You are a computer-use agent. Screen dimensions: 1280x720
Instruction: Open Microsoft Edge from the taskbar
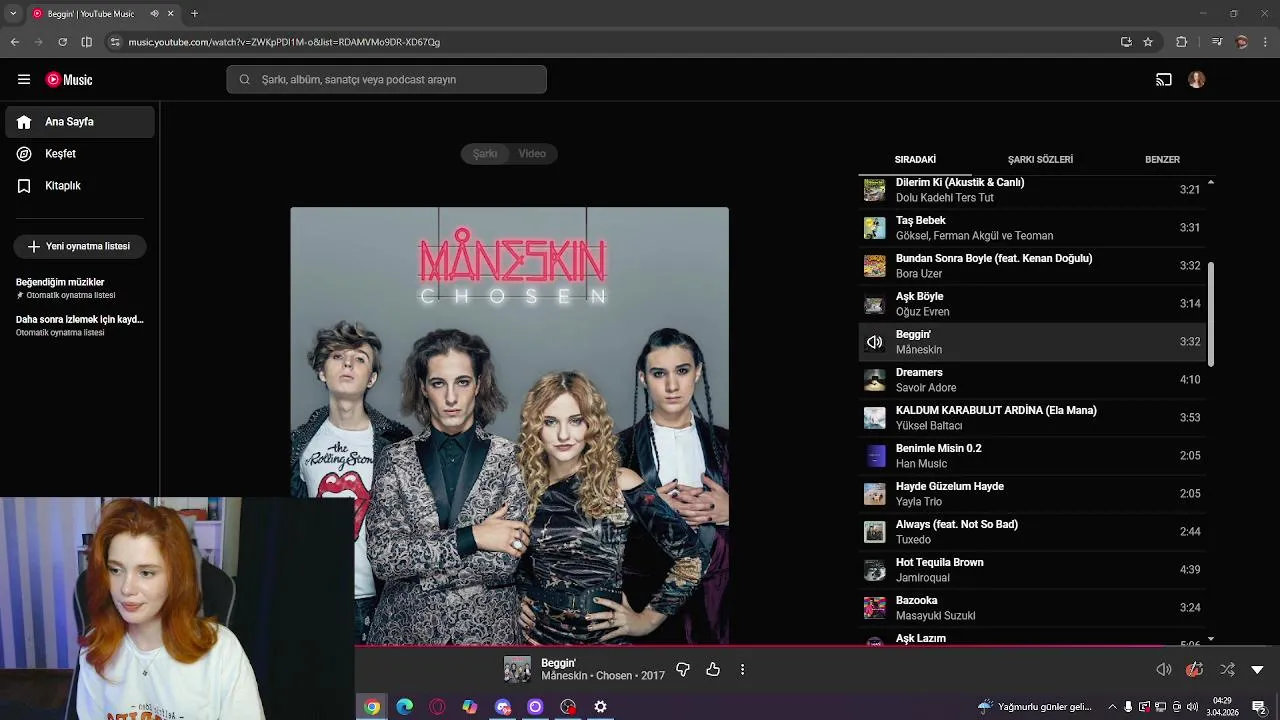[405, 707]
